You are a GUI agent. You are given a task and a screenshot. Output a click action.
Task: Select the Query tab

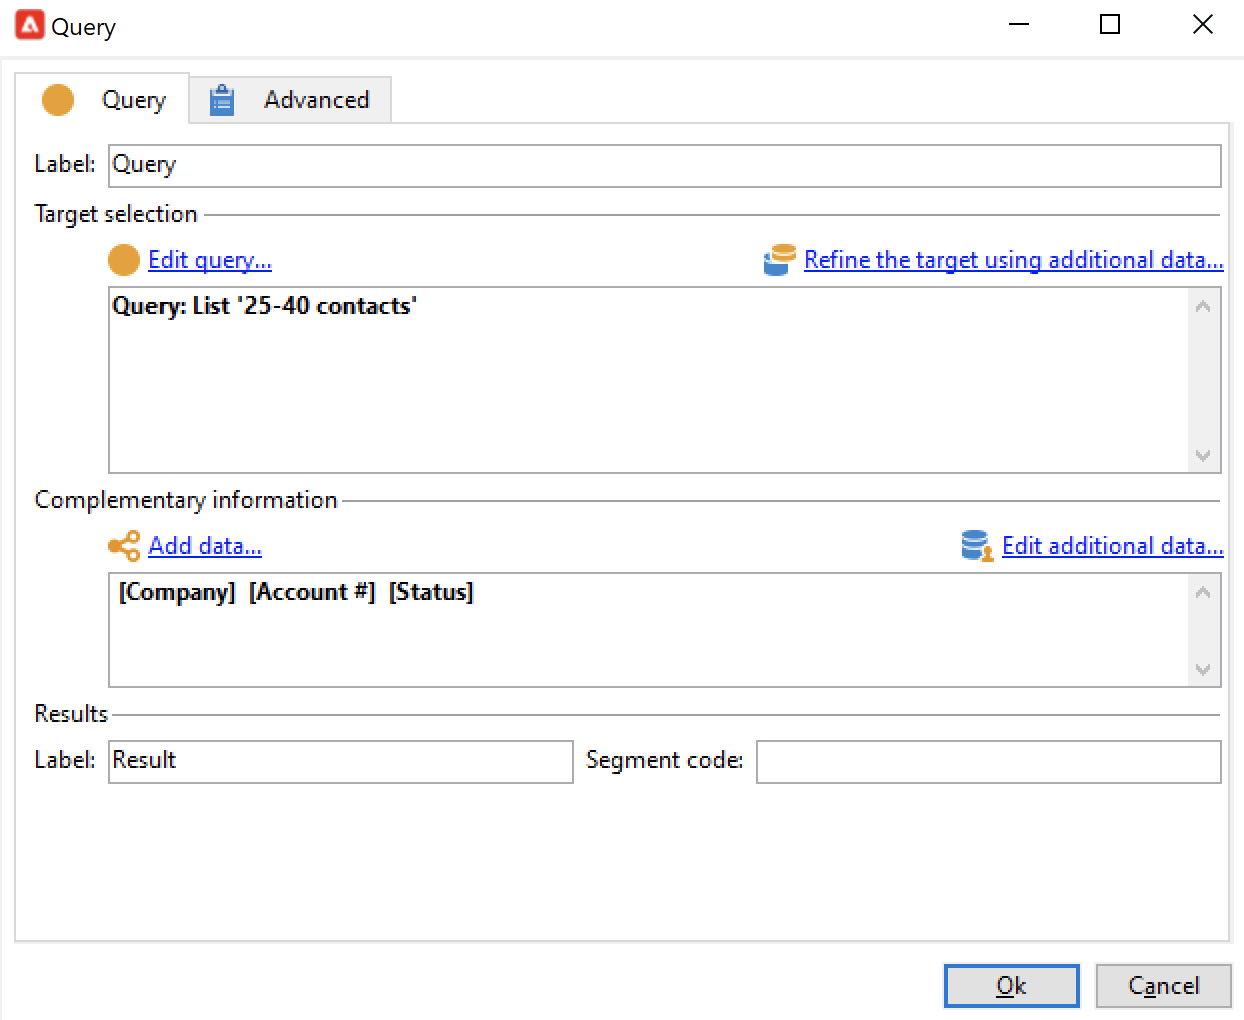(x=102, y=100)
